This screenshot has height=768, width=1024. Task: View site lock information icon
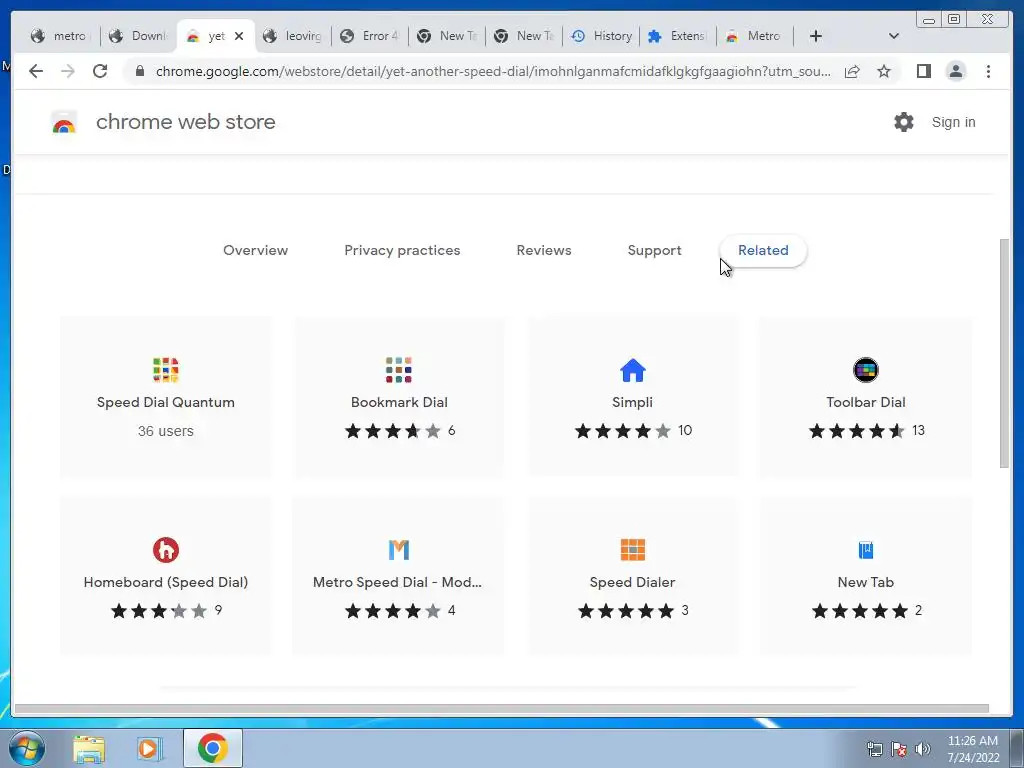coord(139,71)
